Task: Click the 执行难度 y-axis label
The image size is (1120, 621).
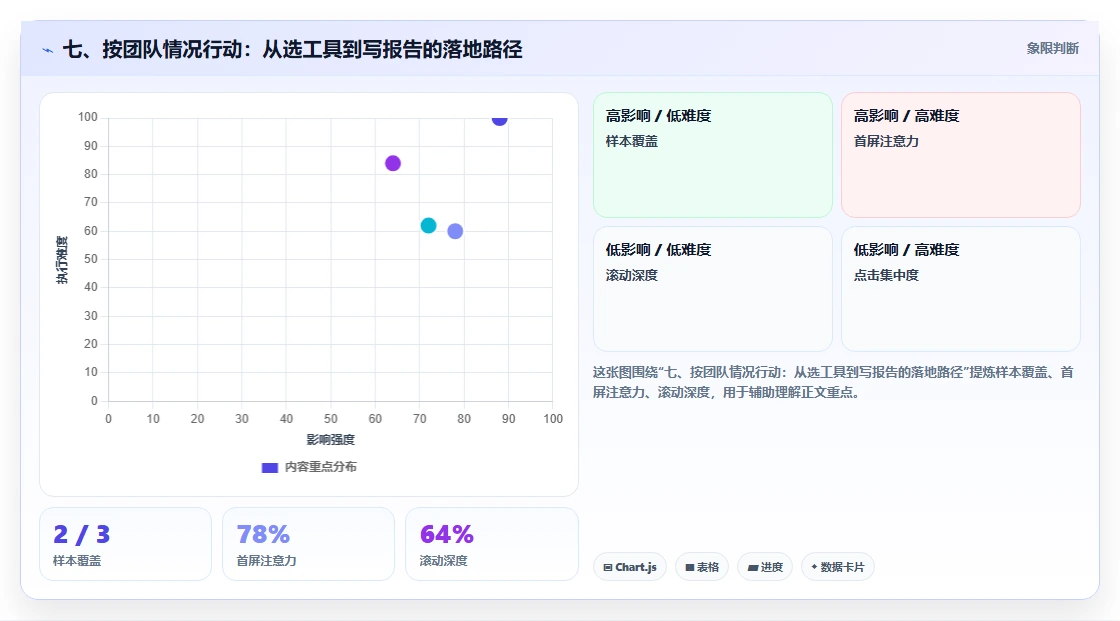Action: pyautogui.click(x=62, y=259)
